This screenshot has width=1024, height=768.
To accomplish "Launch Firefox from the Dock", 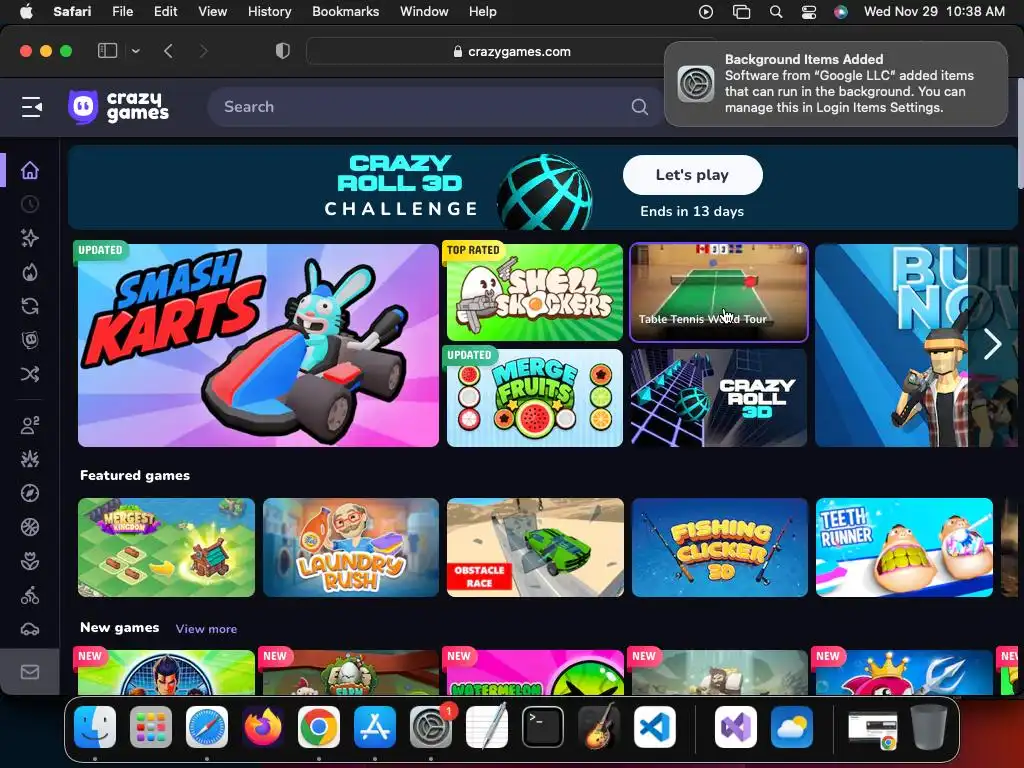I will coord(263,727).
